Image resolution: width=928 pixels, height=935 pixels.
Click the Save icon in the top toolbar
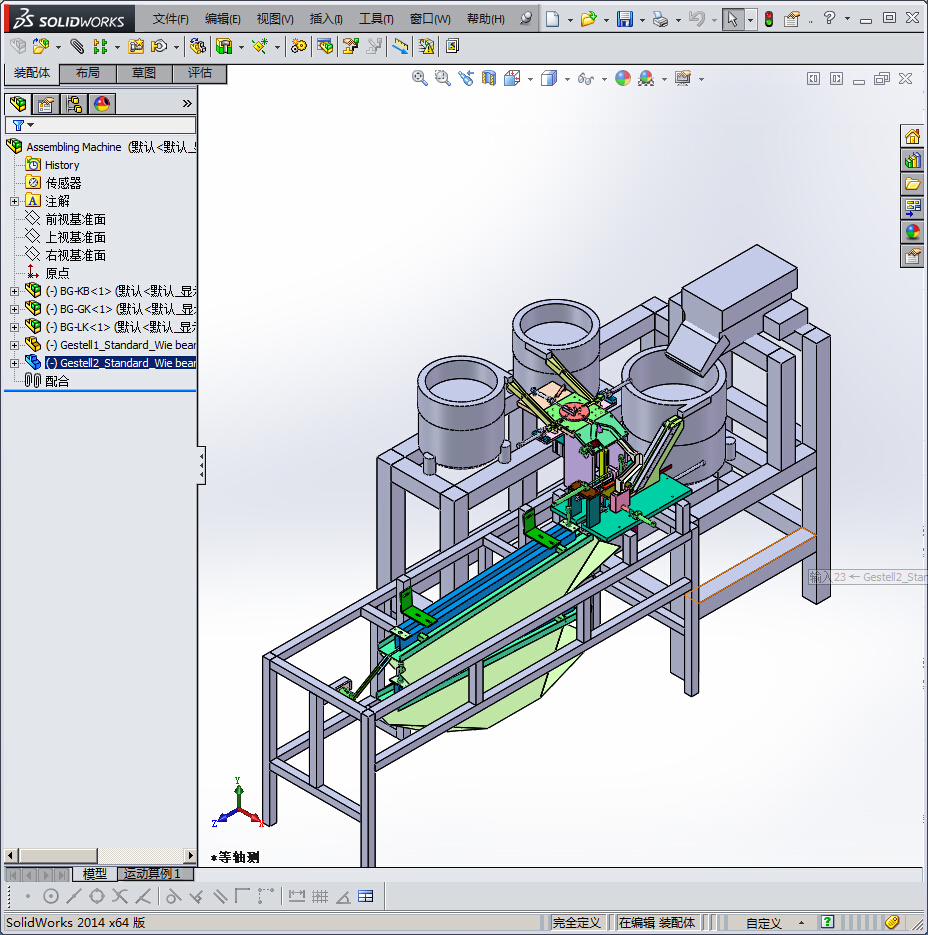[x=624, y=19]
